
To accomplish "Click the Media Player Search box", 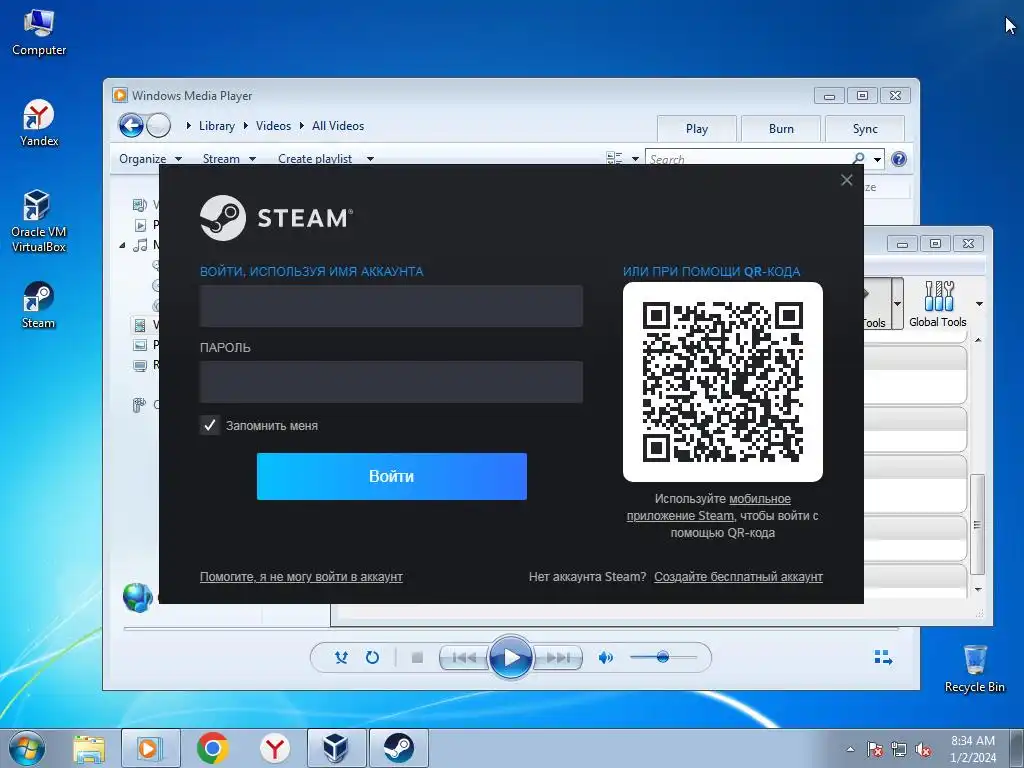I will point(750,159).
